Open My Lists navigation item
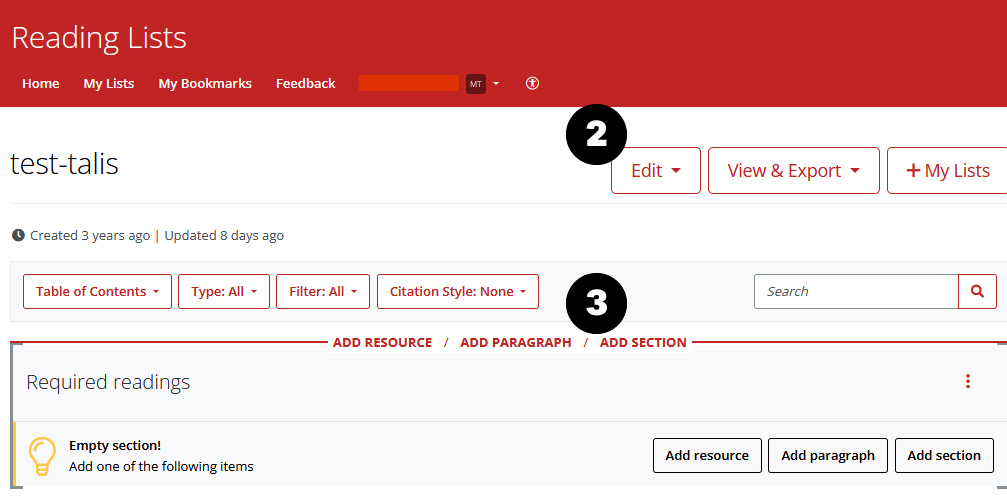Image resolution: width=1007 pixels, height=501 pixels. [109, 84]
